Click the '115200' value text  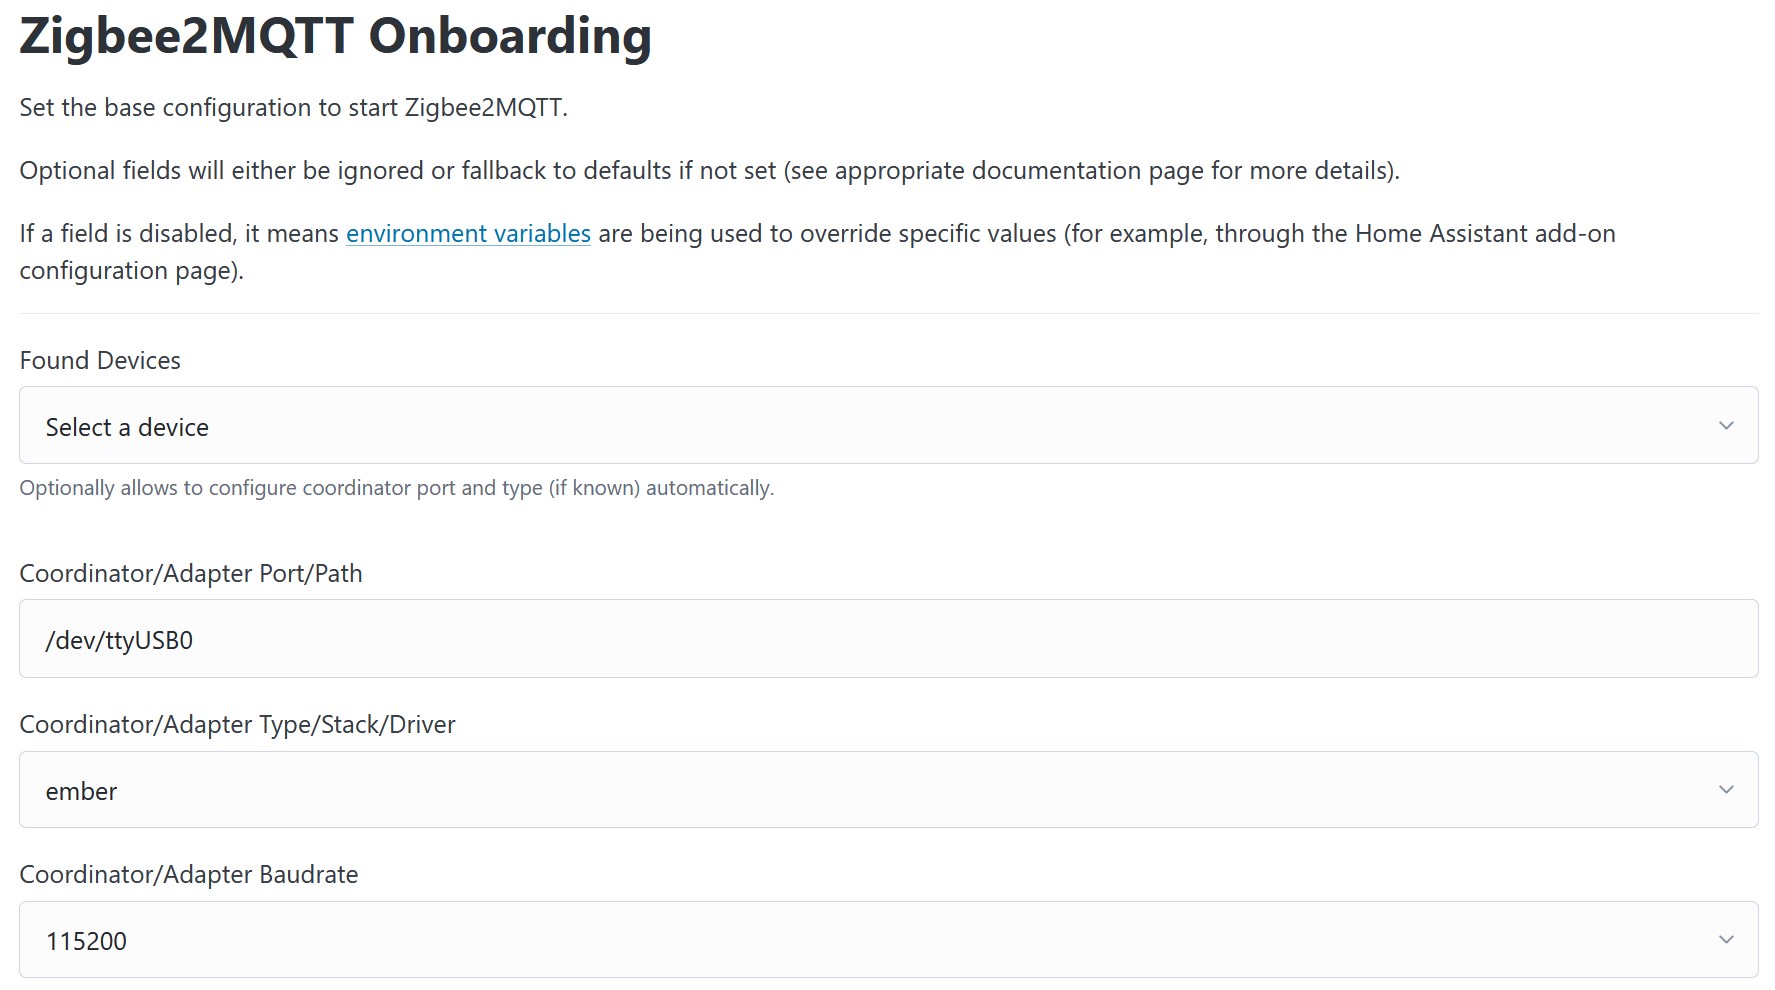(86, 942)
